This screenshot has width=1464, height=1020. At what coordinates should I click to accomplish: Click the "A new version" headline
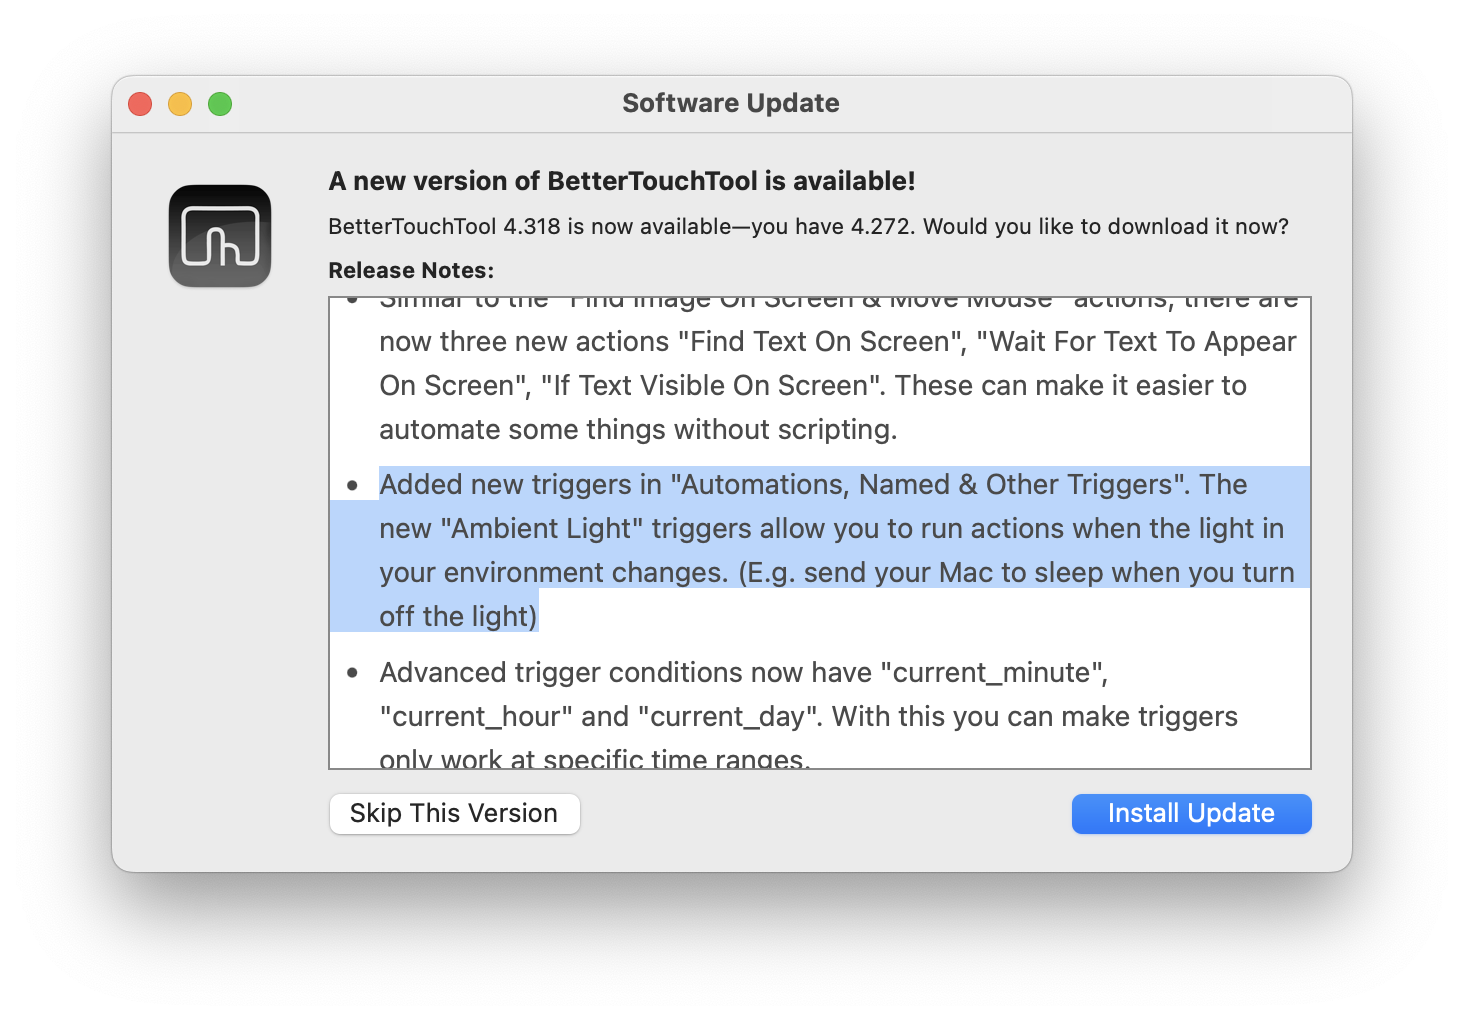[621, 181]
